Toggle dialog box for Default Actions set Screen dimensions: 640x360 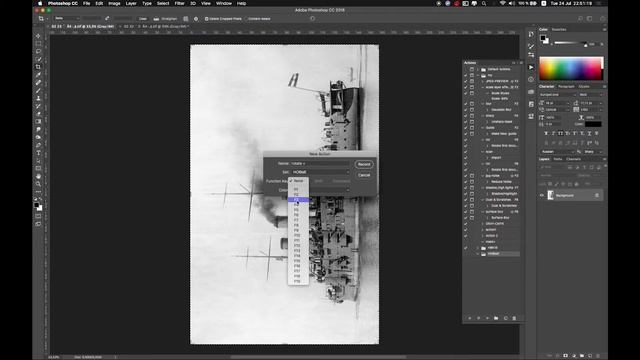pos(472,69)
